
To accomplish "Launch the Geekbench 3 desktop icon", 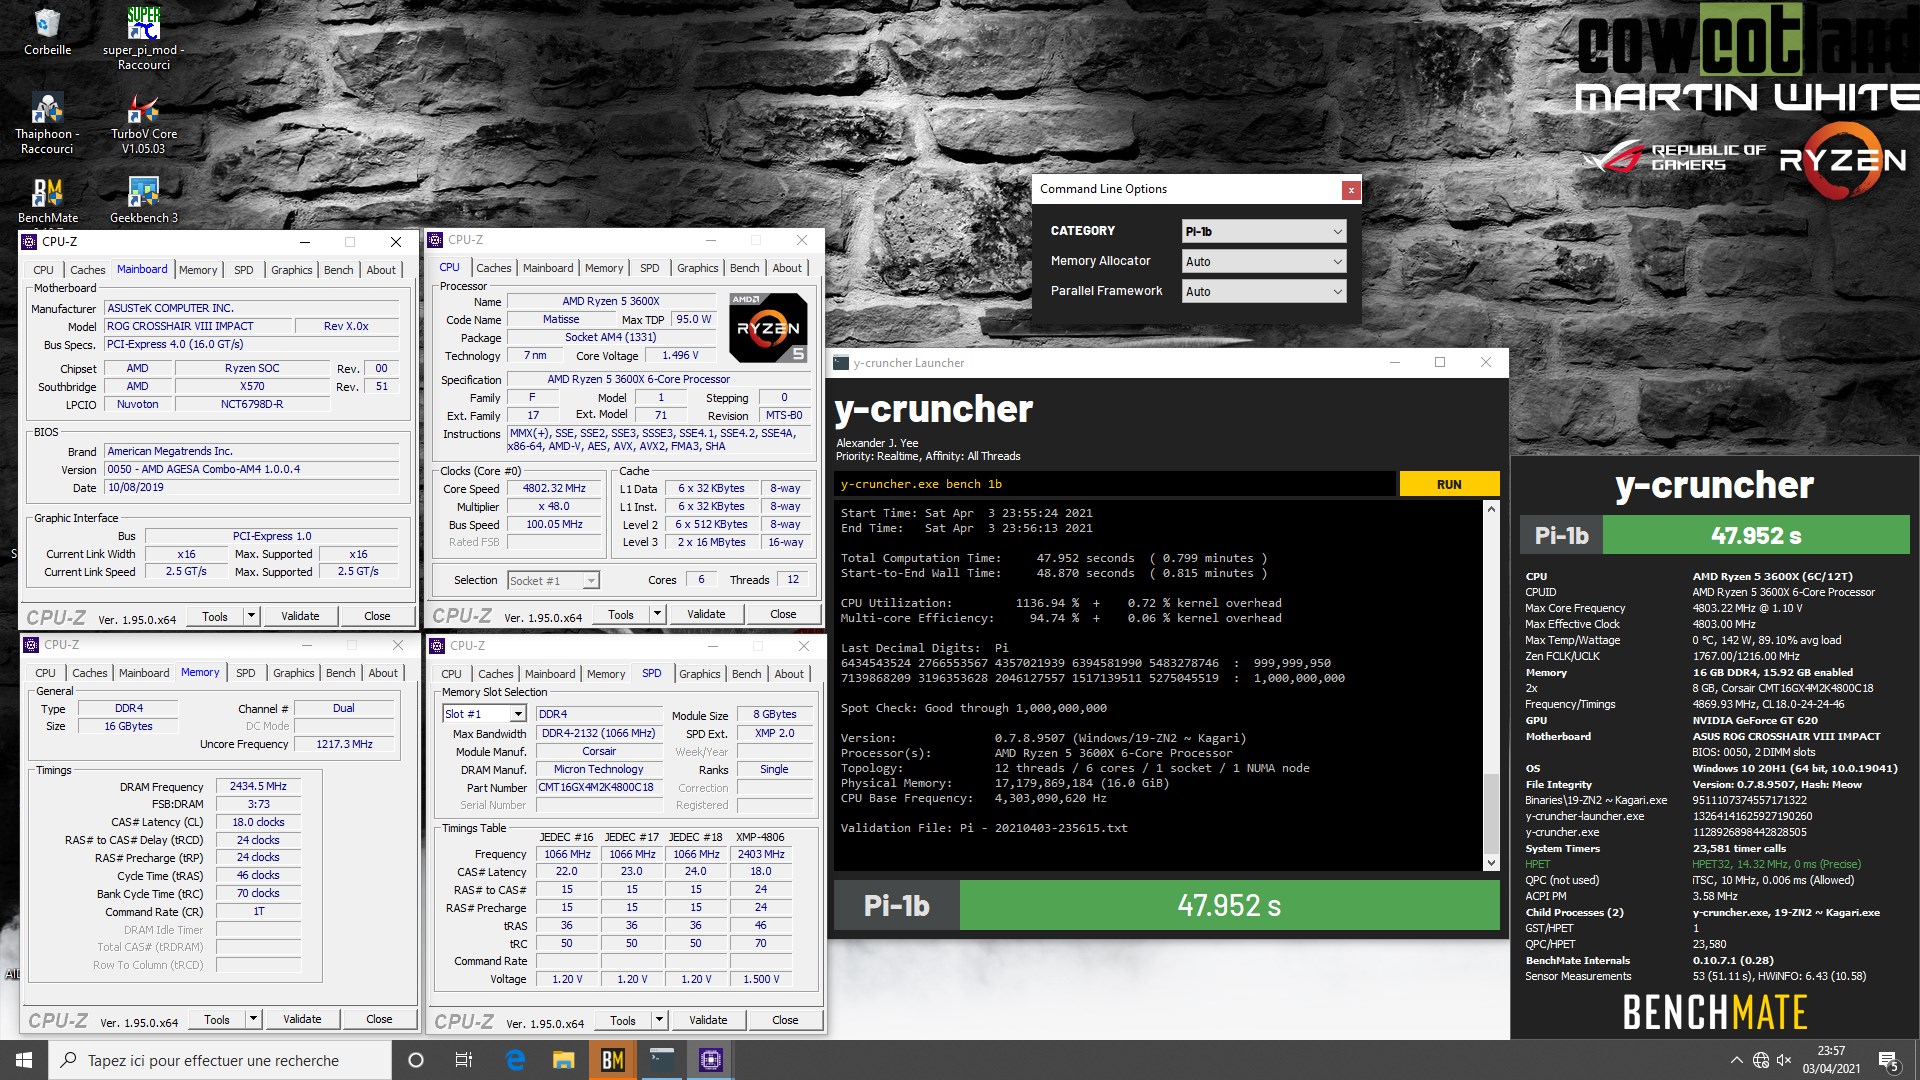I will coord(144,200).
